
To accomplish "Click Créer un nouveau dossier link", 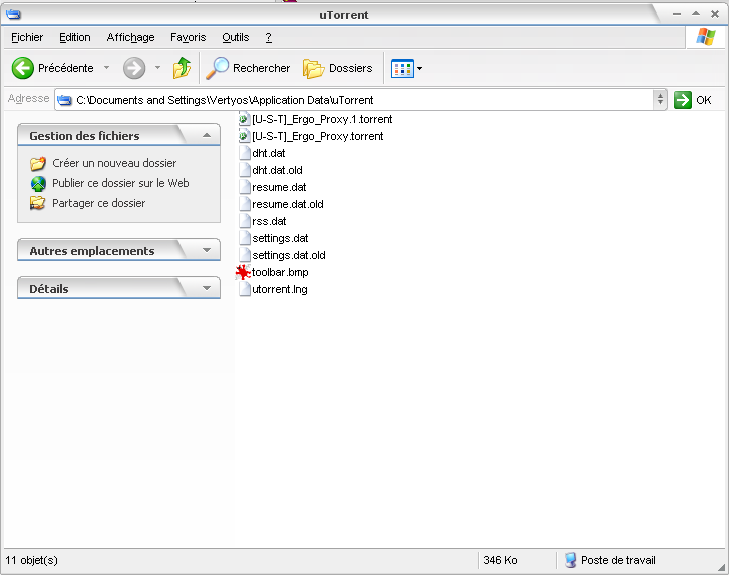I will (114, 163).
